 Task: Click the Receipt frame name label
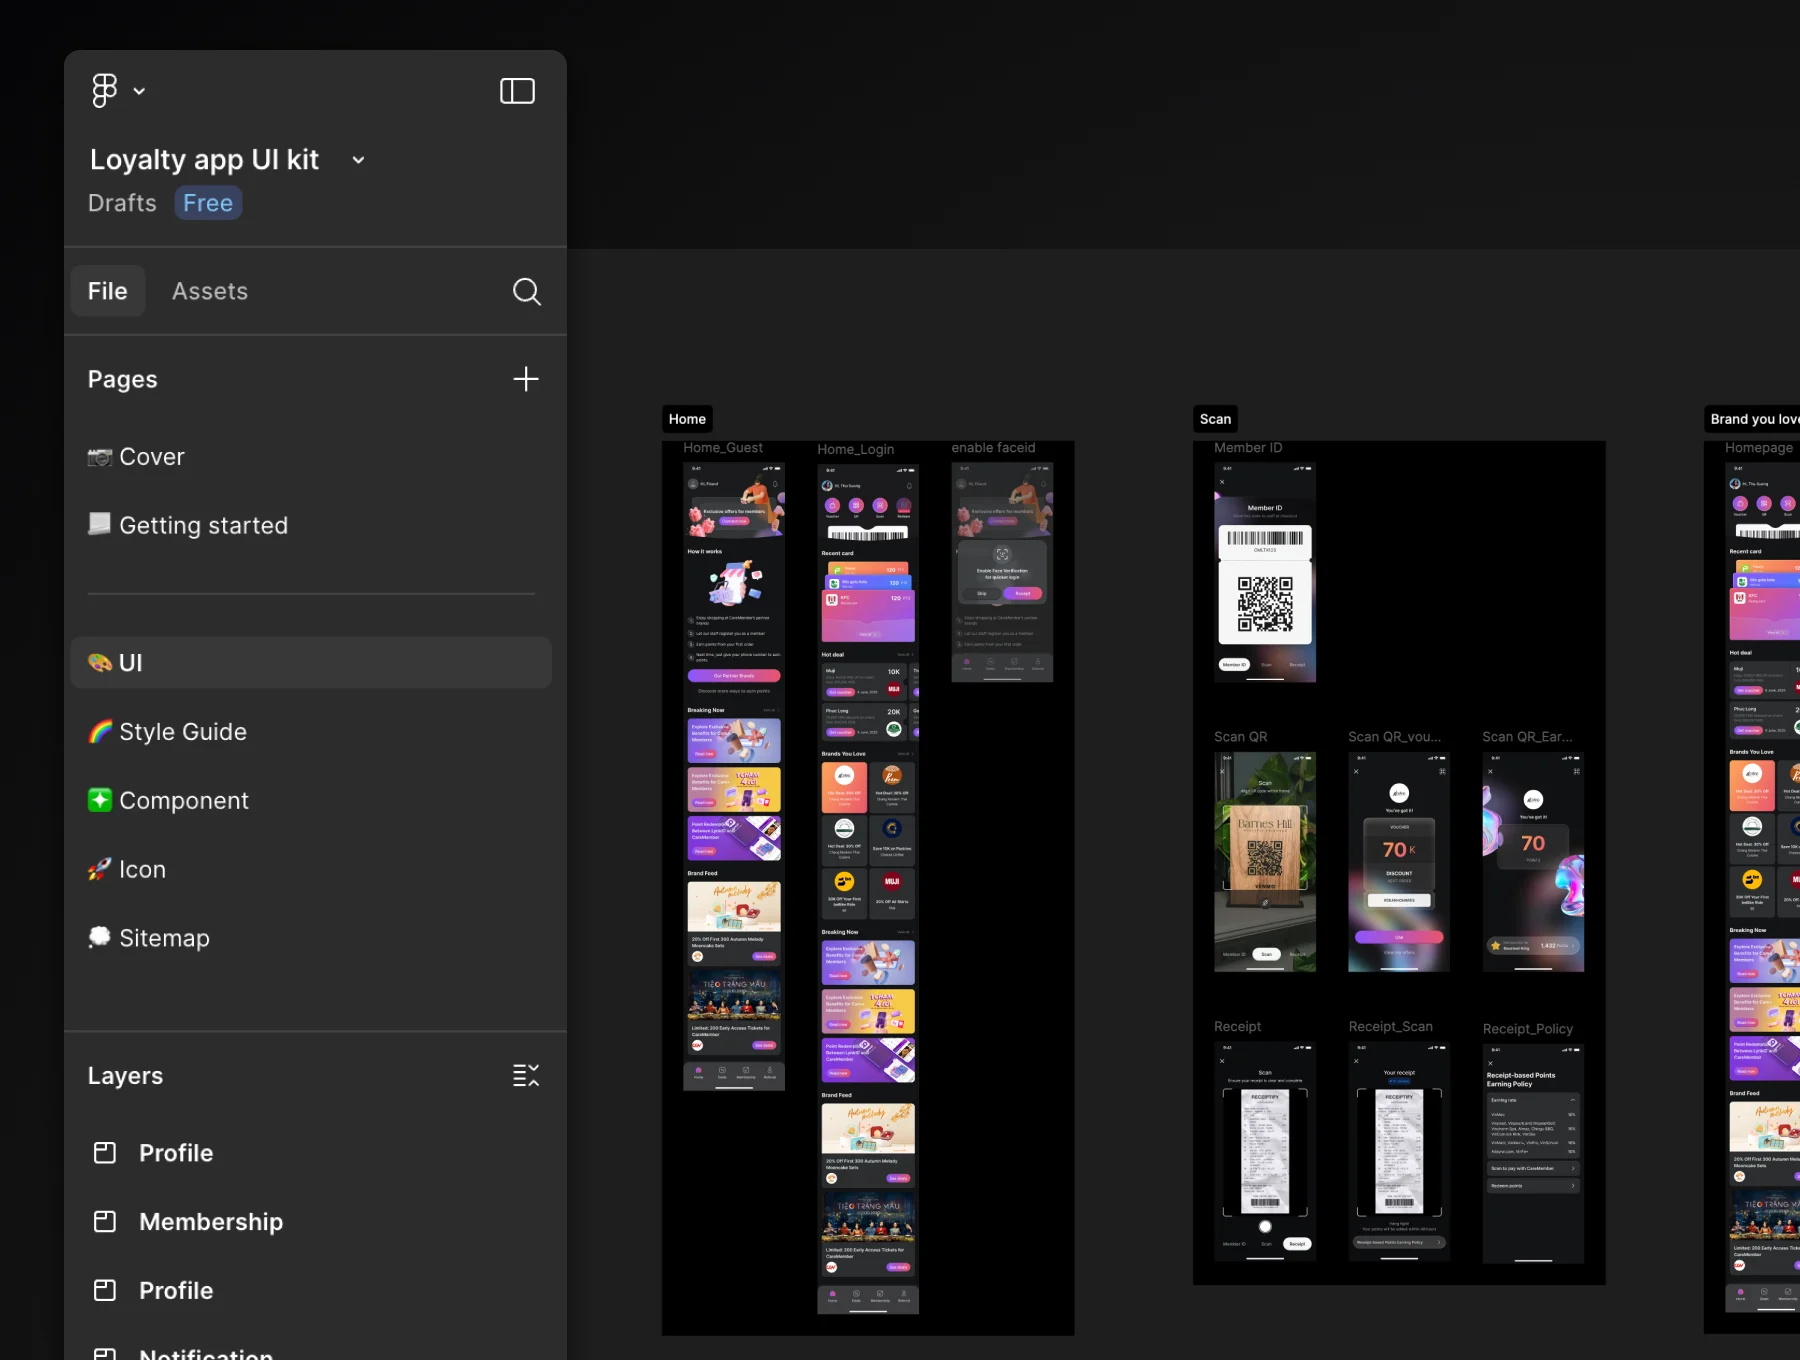pyautogui.click(x=1238, y=1027)
